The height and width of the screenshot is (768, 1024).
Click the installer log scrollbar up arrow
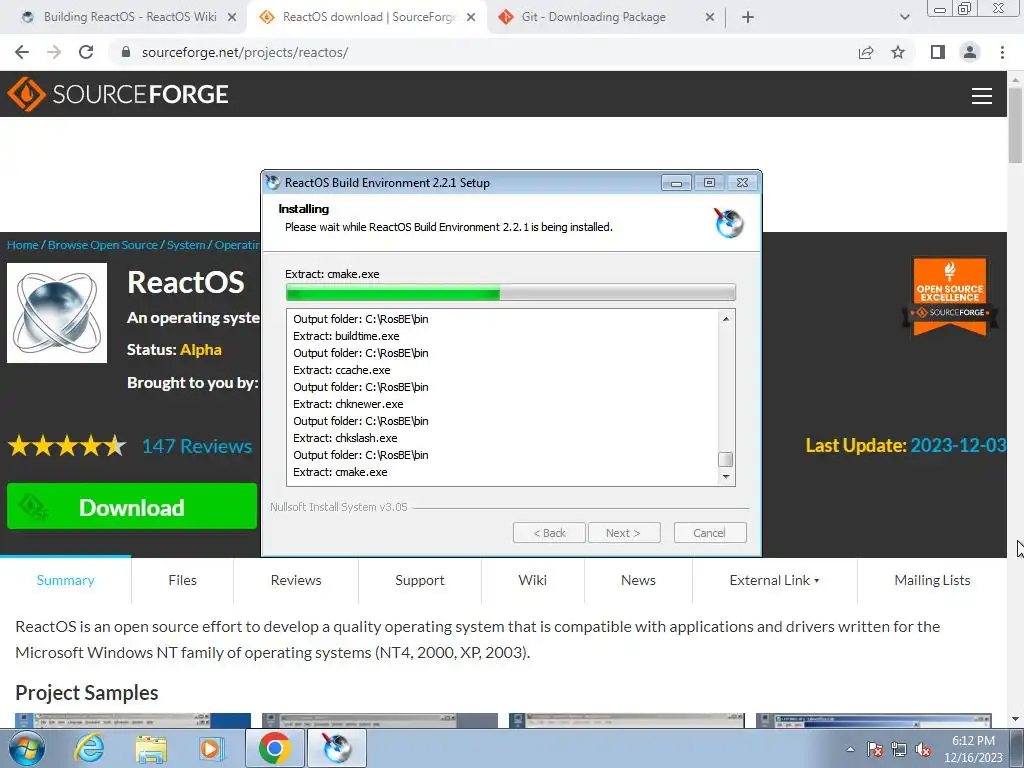[x=726, y=319]
